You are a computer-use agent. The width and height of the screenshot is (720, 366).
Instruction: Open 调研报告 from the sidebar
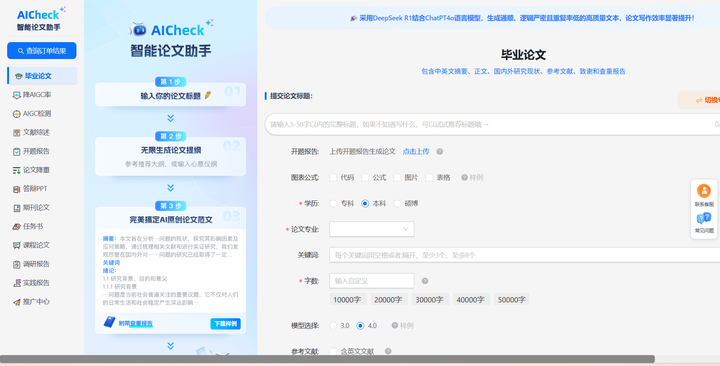click(31, 264)
